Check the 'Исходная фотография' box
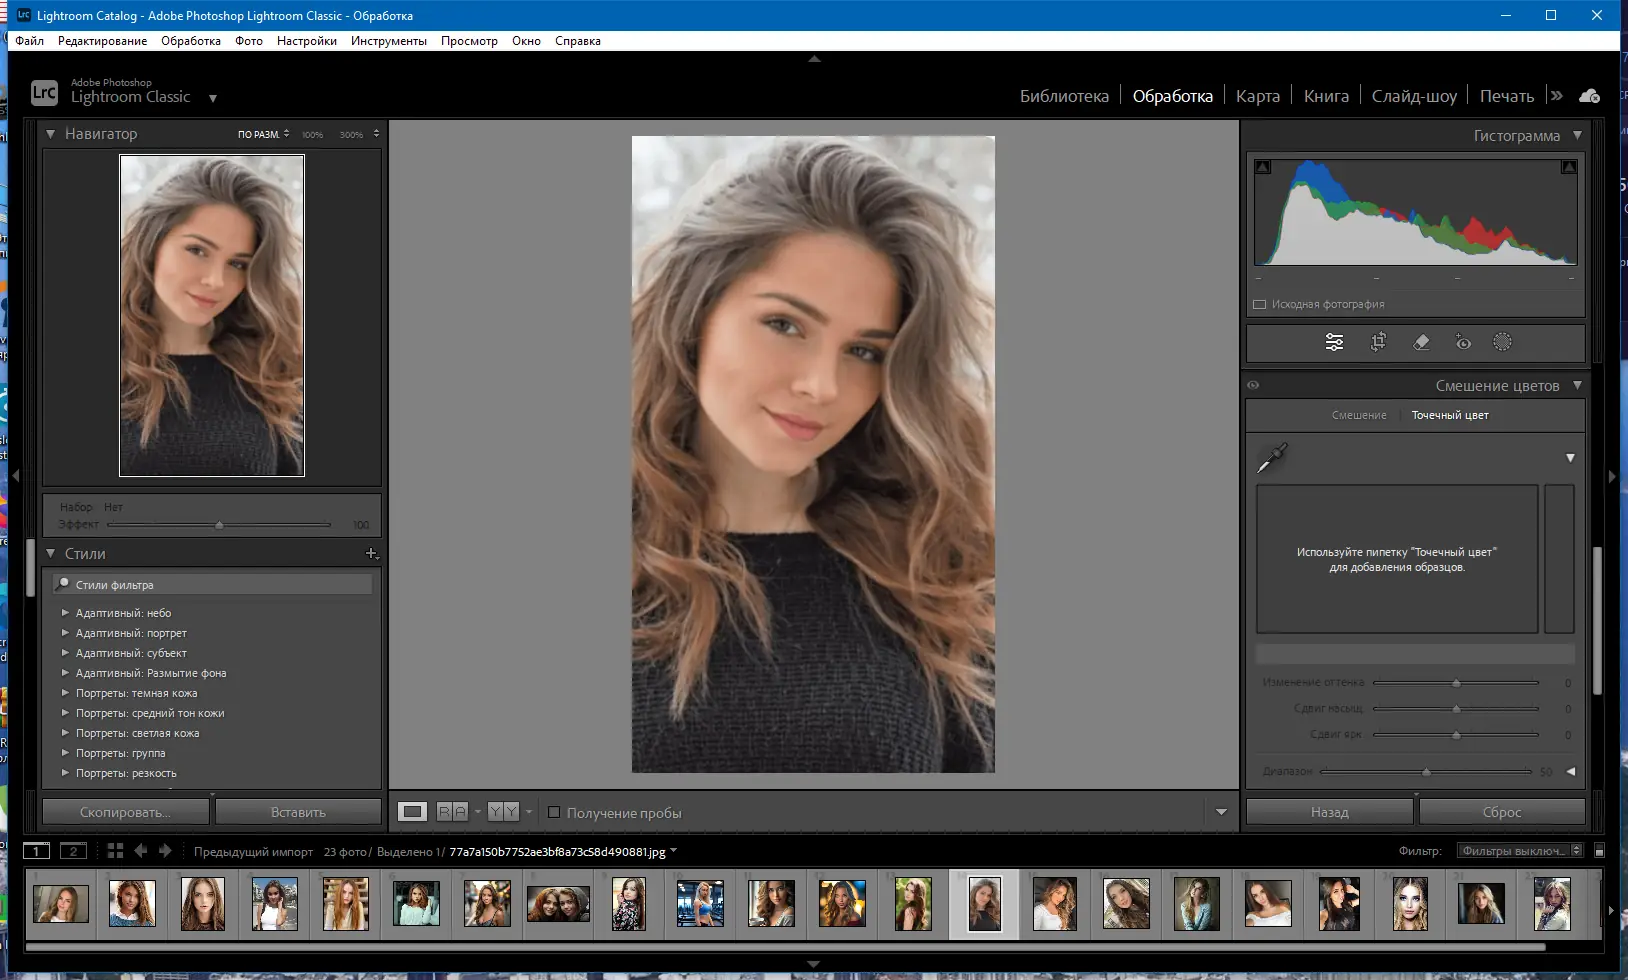 [x=1260, y=304]
